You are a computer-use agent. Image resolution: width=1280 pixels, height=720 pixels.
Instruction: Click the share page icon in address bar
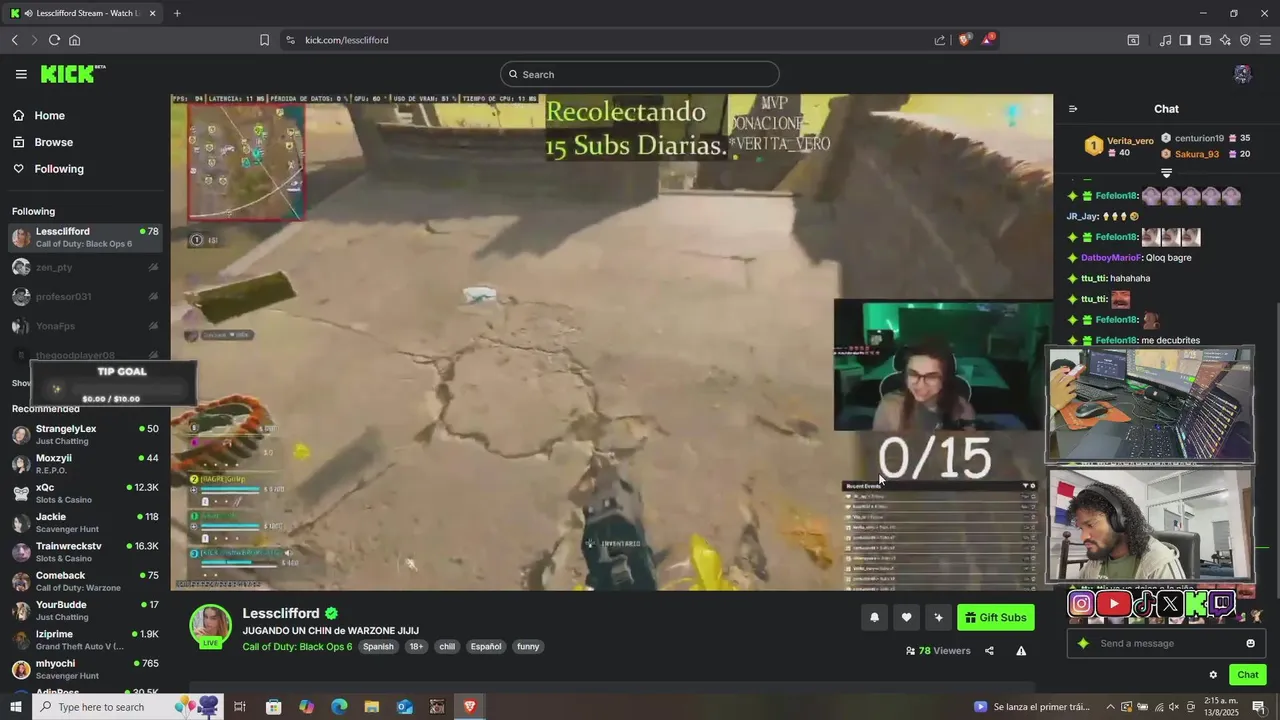tap(940, 40)
